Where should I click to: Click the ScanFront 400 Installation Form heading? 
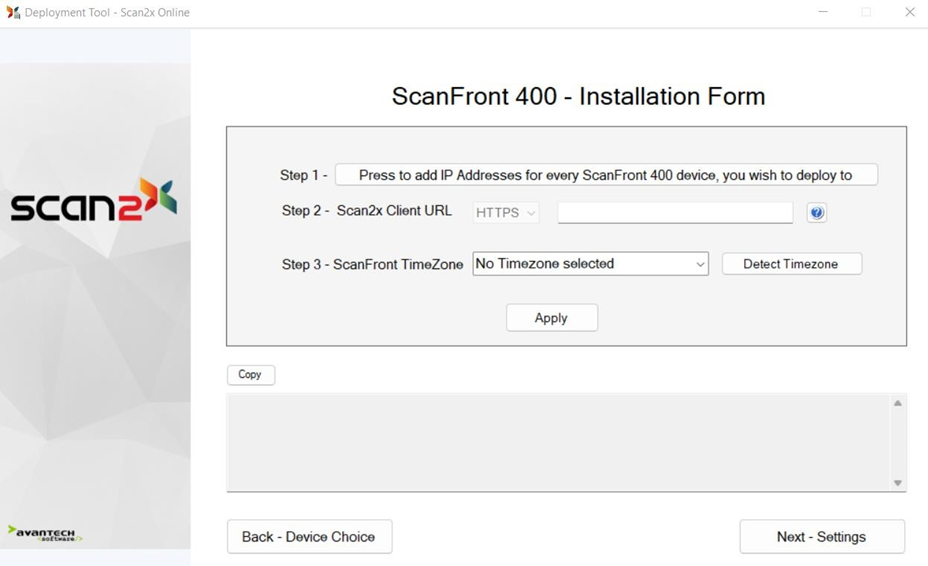click(578, 97)
